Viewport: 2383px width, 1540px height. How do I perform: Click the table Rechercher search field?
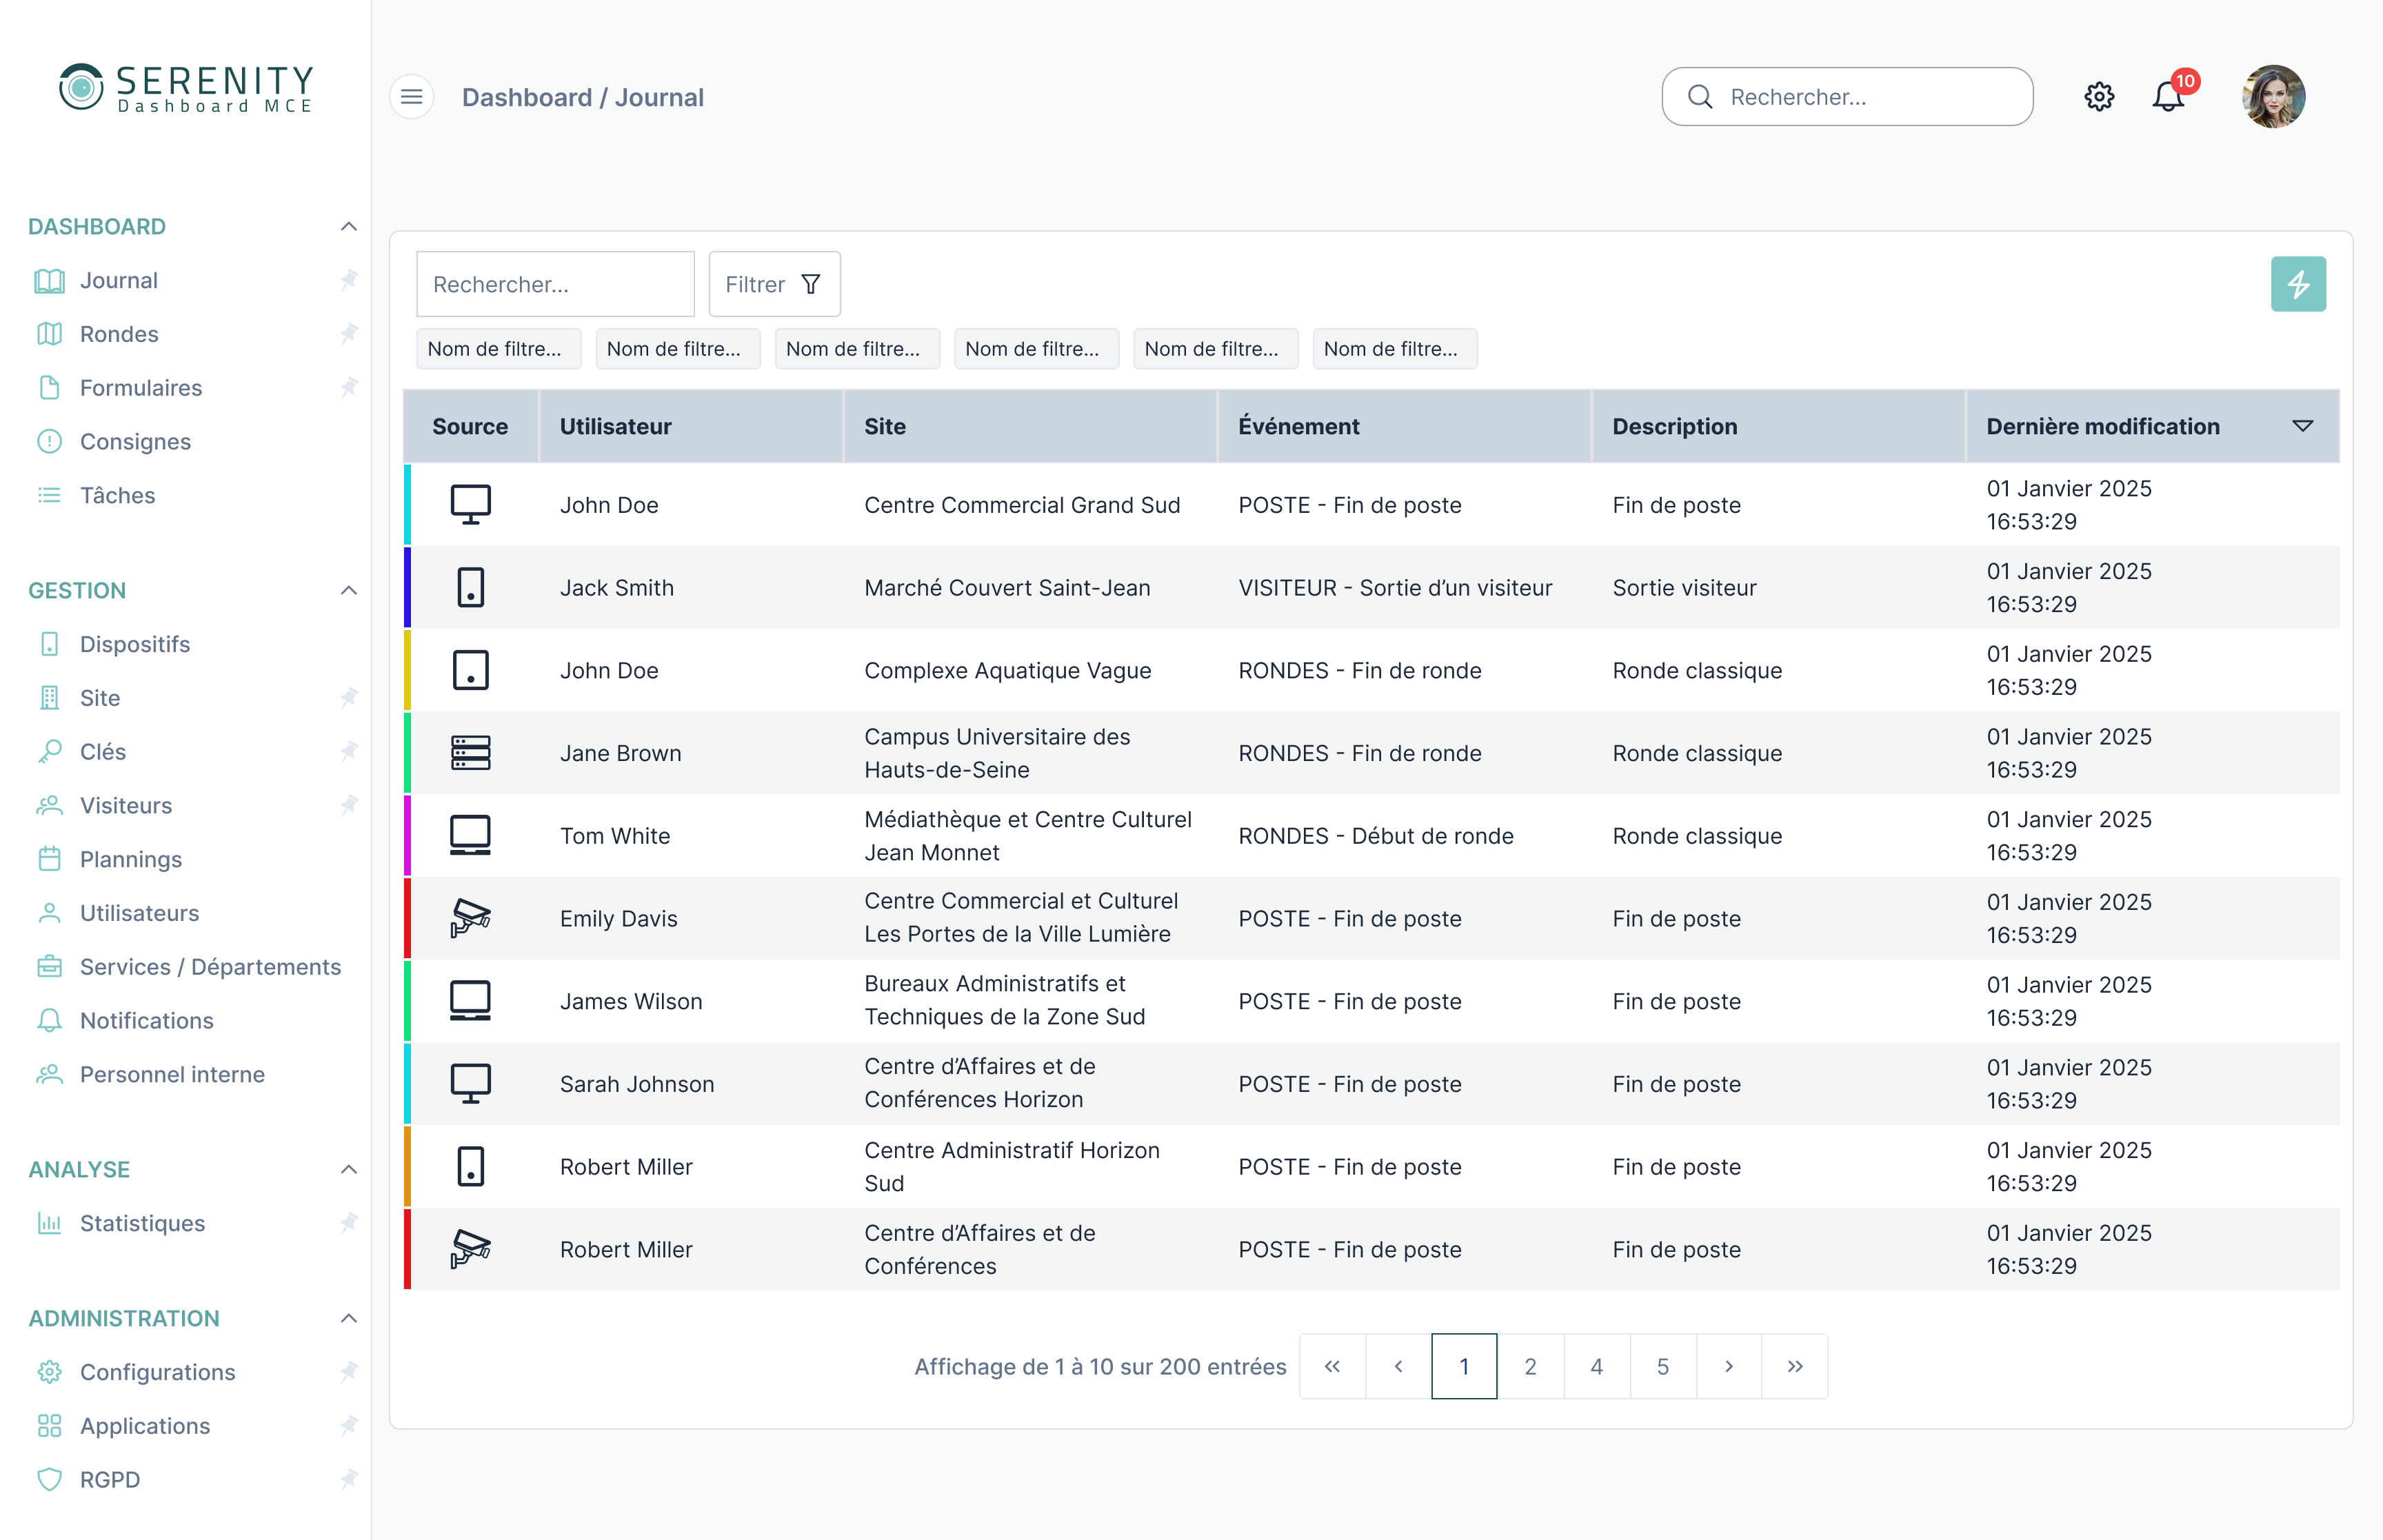(555, 285)
